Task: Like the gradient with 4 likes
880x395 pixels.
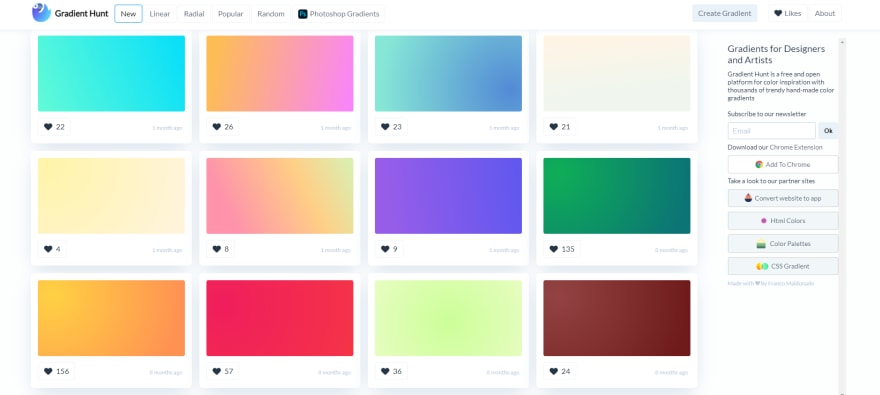Action: tap(52, 249)
